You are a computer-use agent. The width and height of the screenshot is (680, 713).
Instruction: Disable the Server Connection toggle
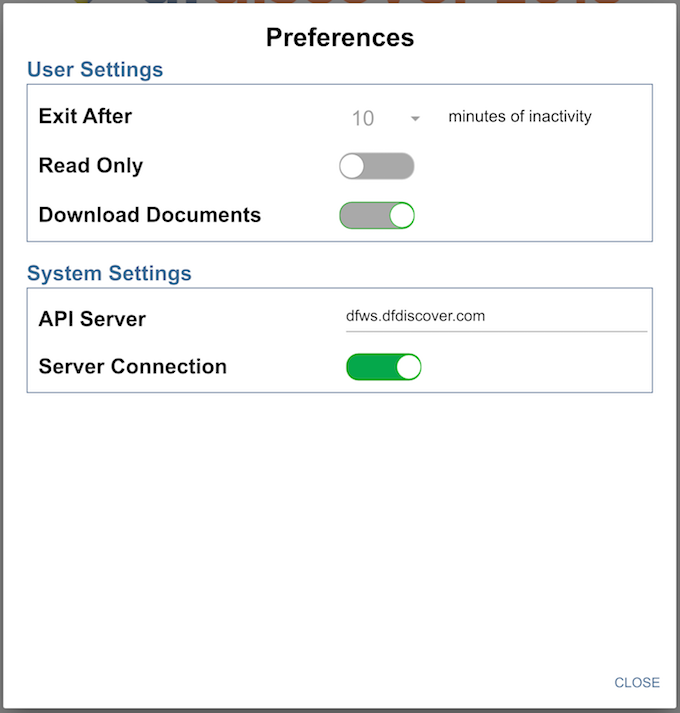(383, 367)
